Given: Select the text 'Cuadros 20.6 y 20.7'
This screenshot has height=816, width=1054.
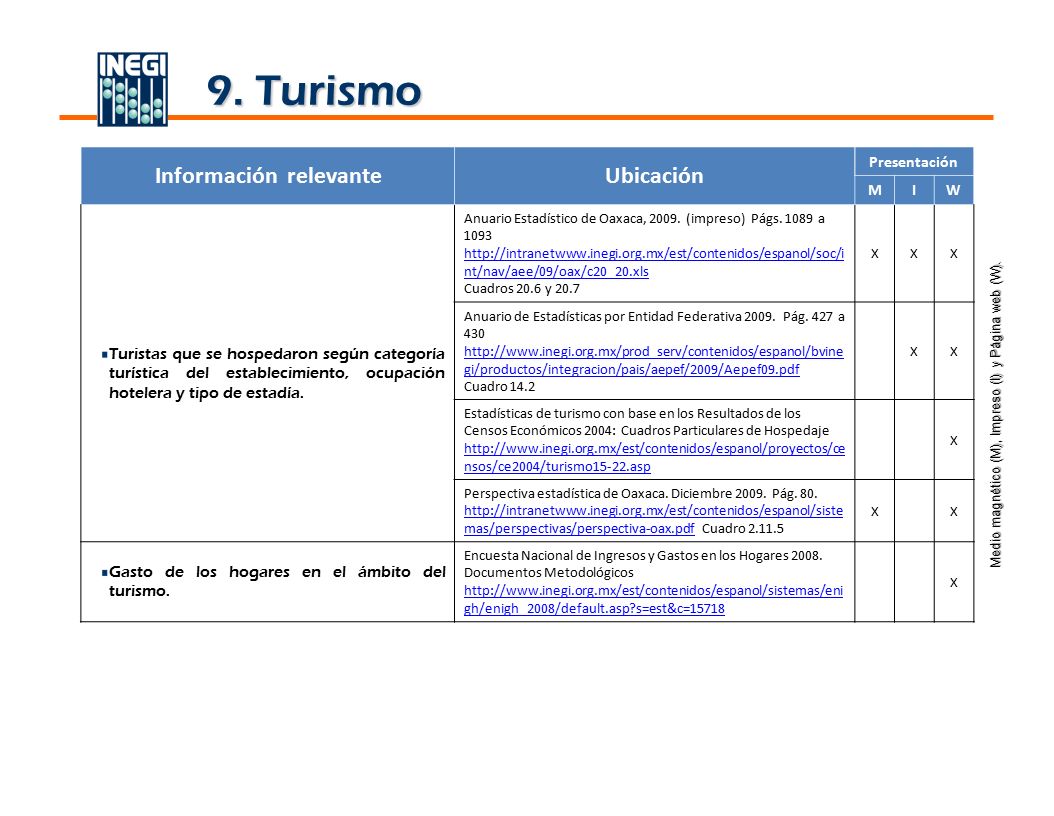Looking at the screenshot, I should [522, 289].
